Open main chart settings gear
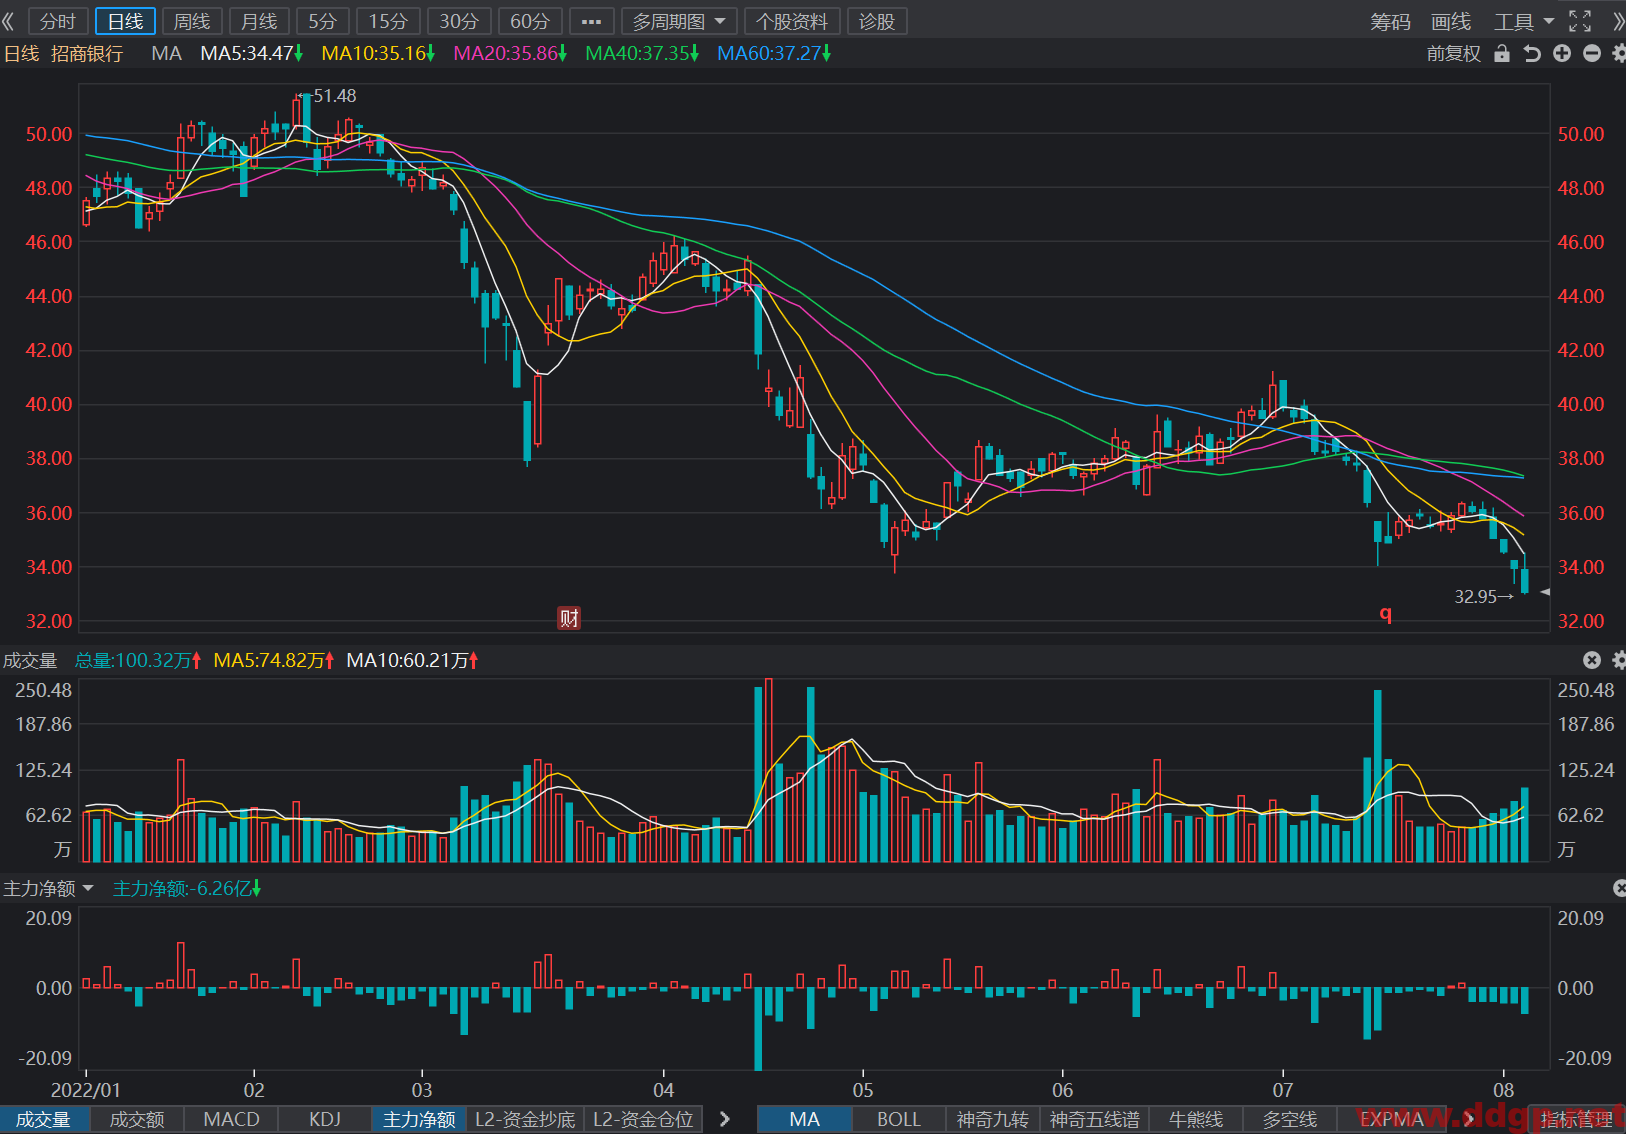Image resolution: width=1626 pixels, height=1134 pixels. (x=1619, y=53)
